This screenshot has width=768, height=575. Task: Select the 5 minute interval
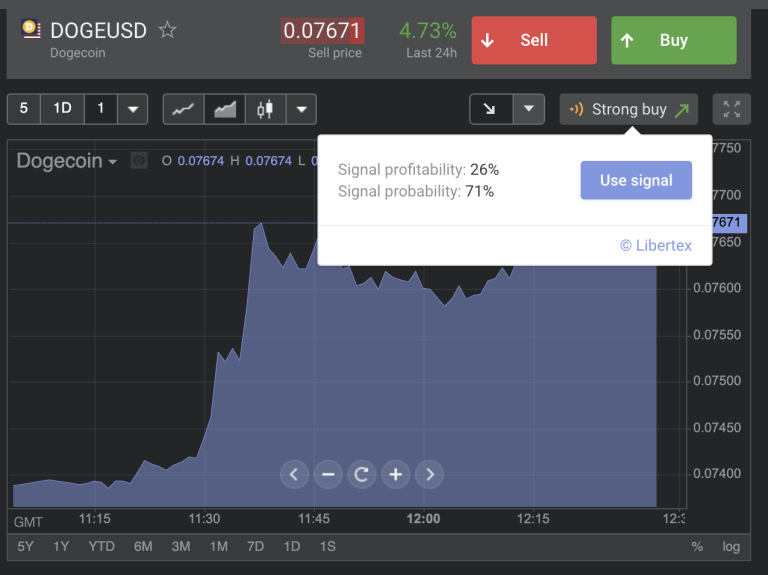click(x=24, y=109)
